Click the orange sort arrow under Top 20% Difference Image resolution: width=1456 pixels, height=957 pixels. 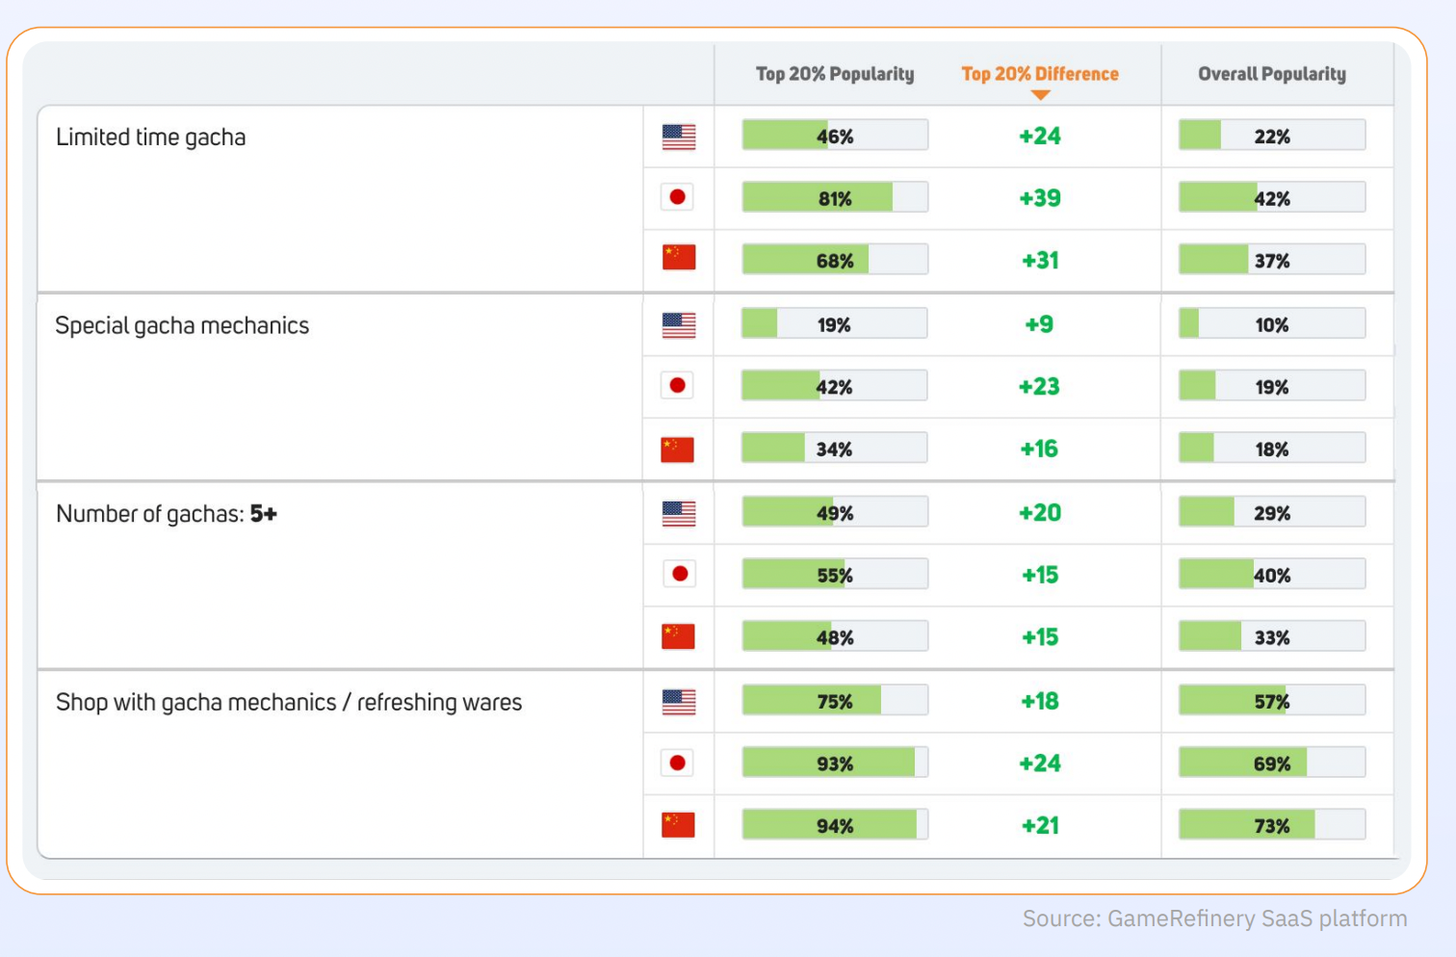tap(1040, 95)
